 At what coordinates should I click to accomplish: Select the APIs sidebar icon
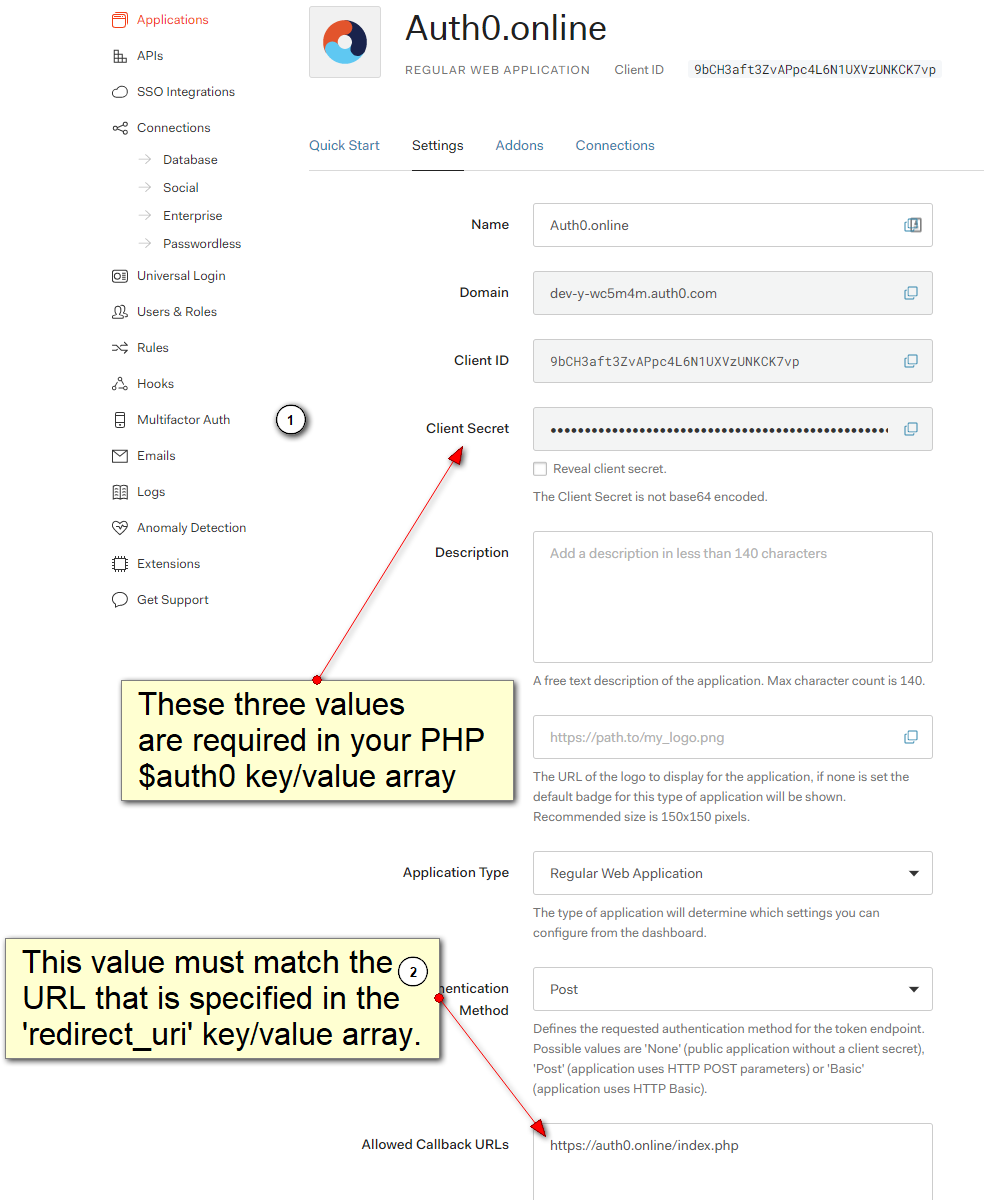122,55
